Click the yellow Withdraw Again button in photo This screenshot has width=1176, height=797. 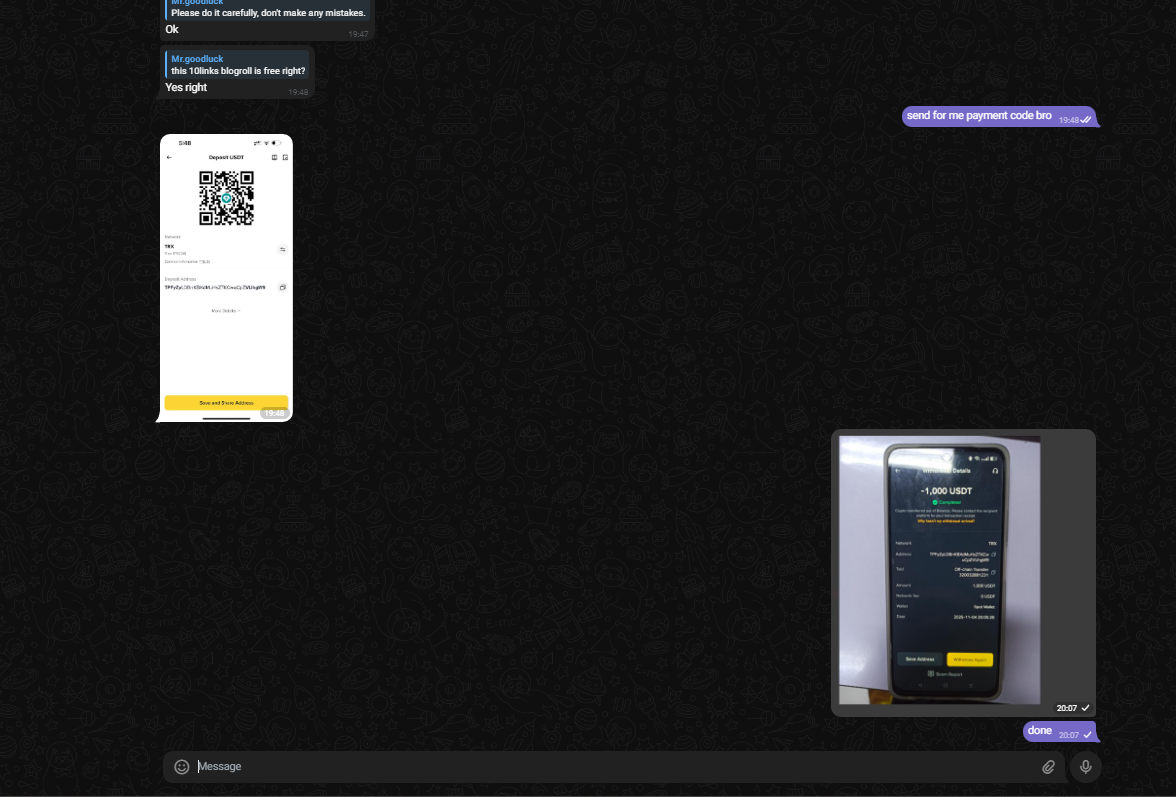pyautogui.click(x=969, y=659)
